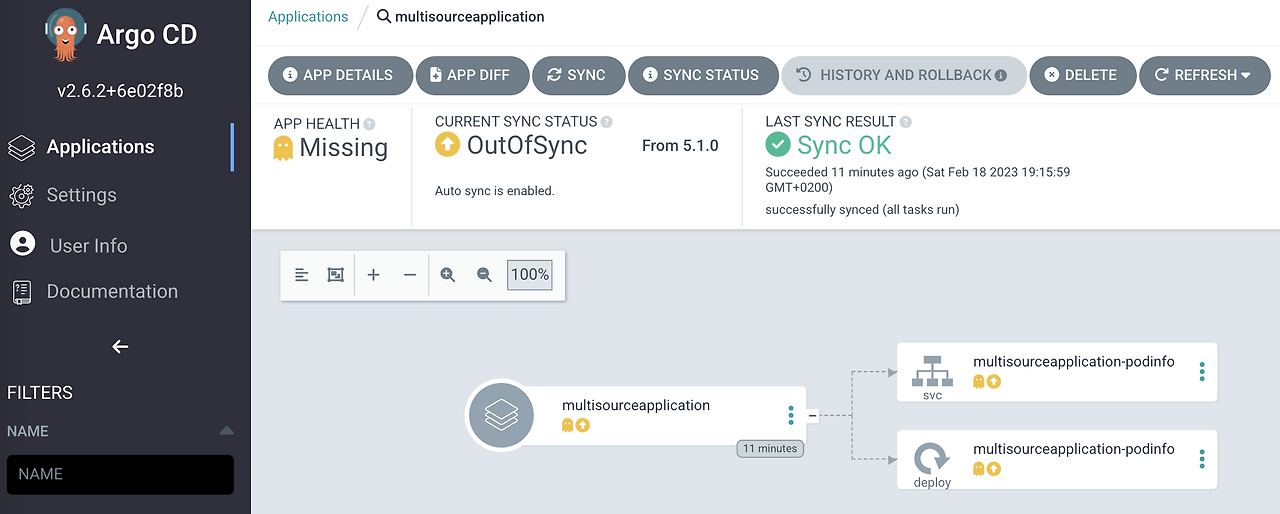Image resolution: width=1280 pixels, height=514 pixels.
Task: Focus the NAME filter input field
Action: tap(120, 474)
